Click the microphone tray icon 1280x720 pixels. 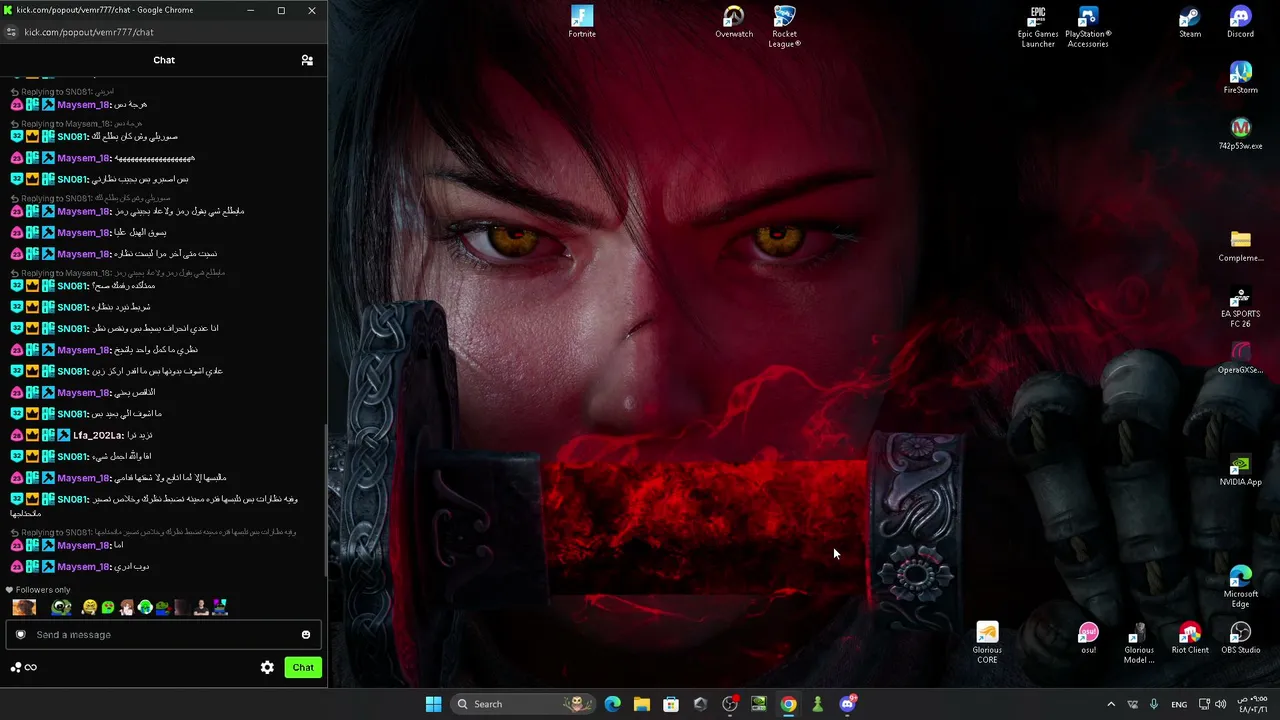(1154, 704)
